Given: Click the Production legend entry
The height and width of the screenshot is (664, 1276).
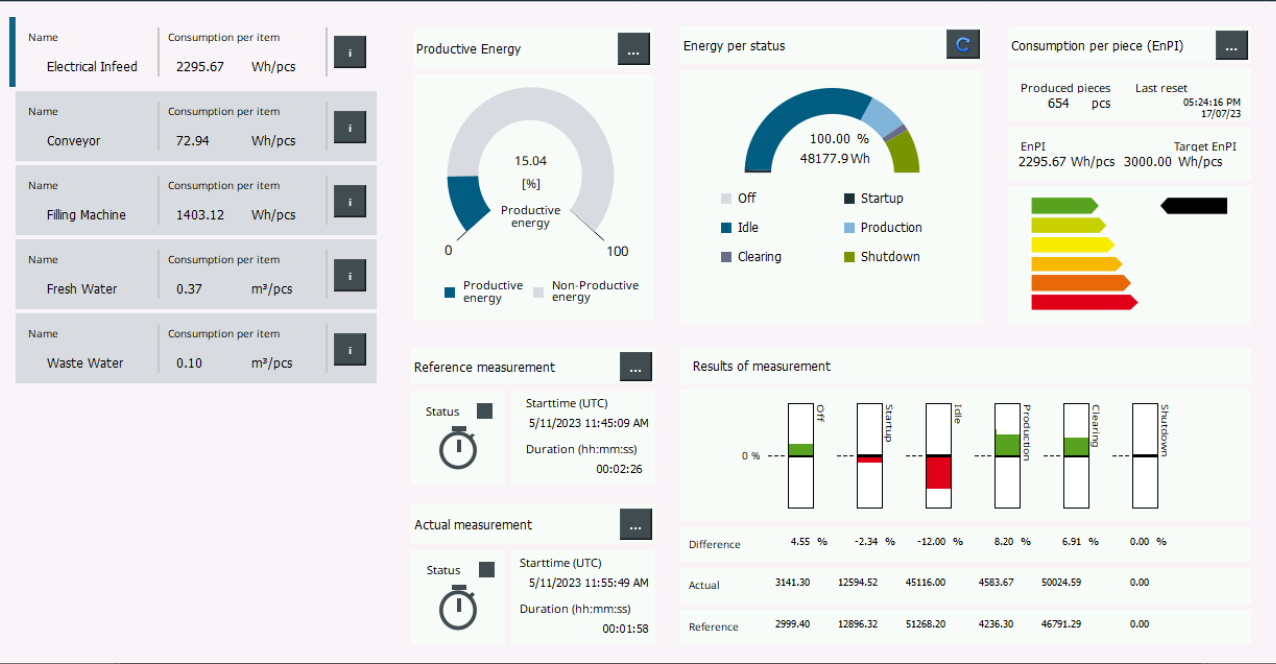Looking at the screenshot, I should (x=883, y=228).
